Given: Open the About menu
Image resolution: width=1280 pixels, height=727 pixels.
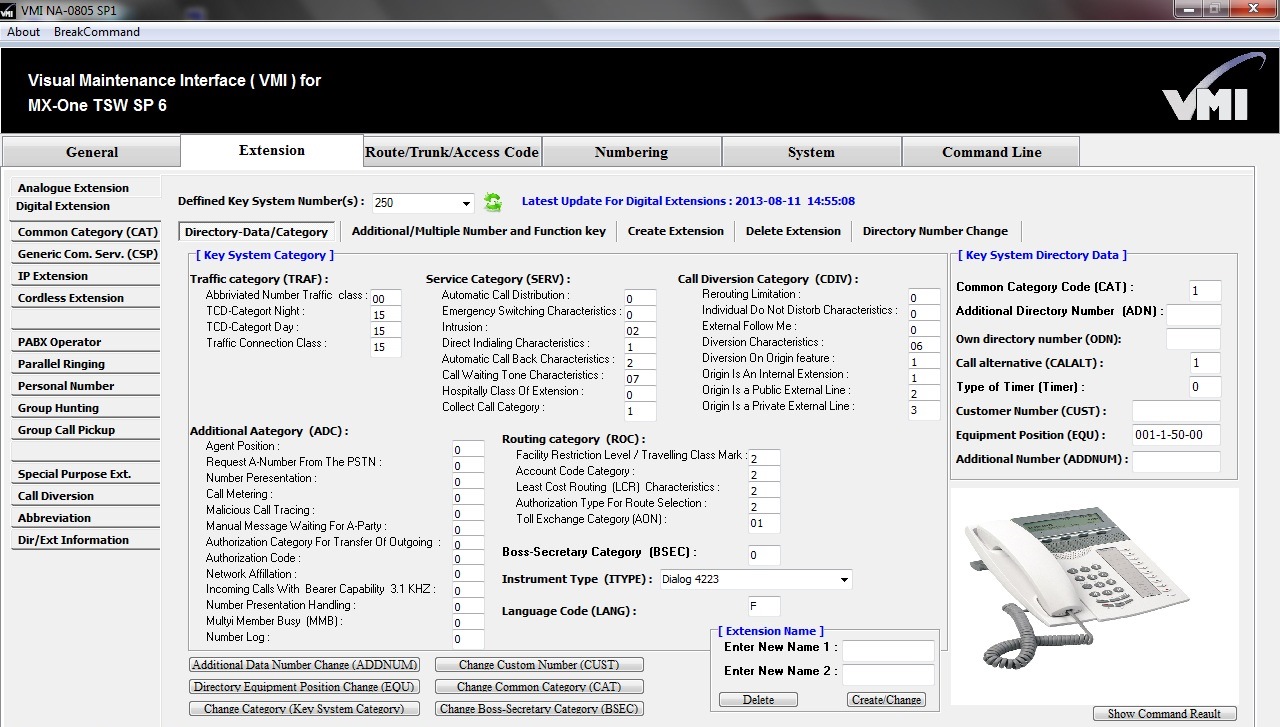Looking at the screenshot, I should click(24, 32).
